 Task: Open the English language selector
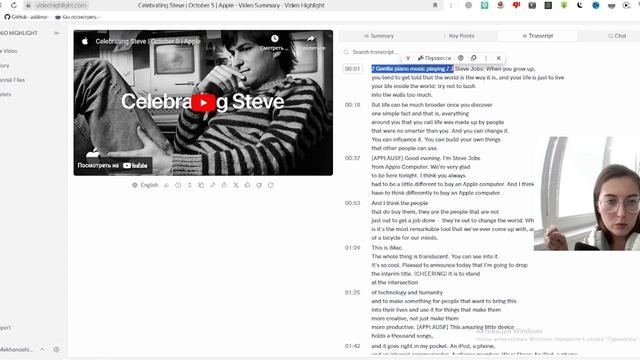point(145,185)
